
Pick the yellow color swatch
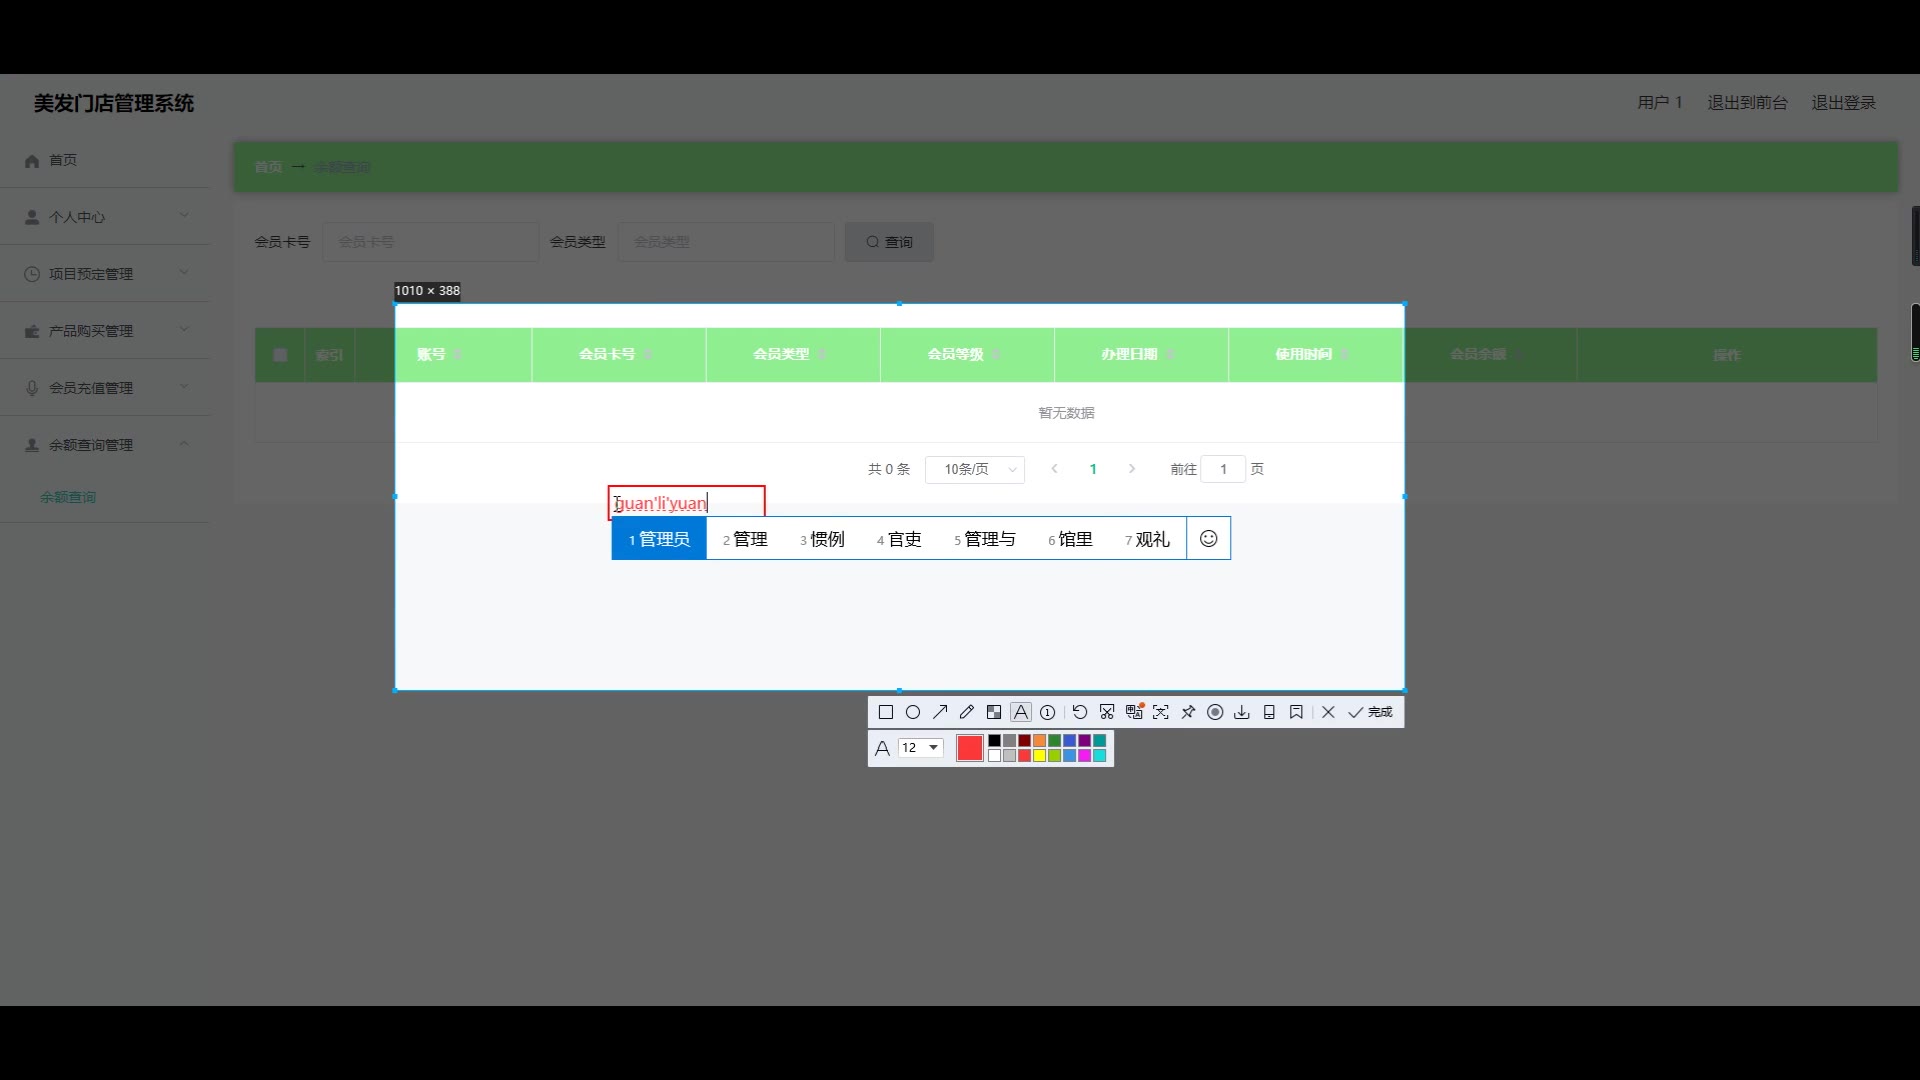click(x=1039, y=756)
